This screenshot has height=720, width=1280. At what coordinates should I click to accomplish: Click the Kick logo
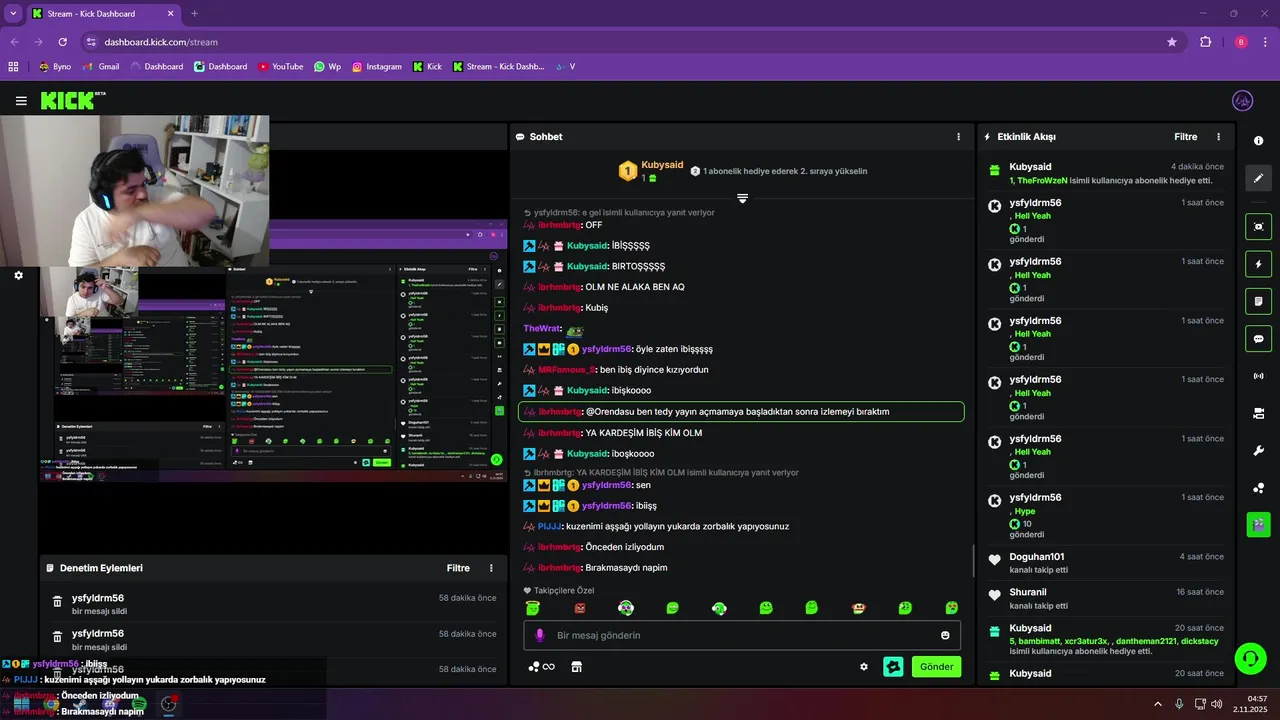coord(72,100)
